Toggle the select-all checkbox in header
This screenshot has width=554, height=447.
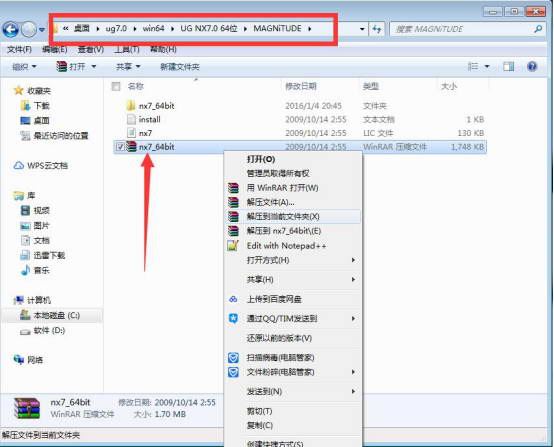point(116,86)
